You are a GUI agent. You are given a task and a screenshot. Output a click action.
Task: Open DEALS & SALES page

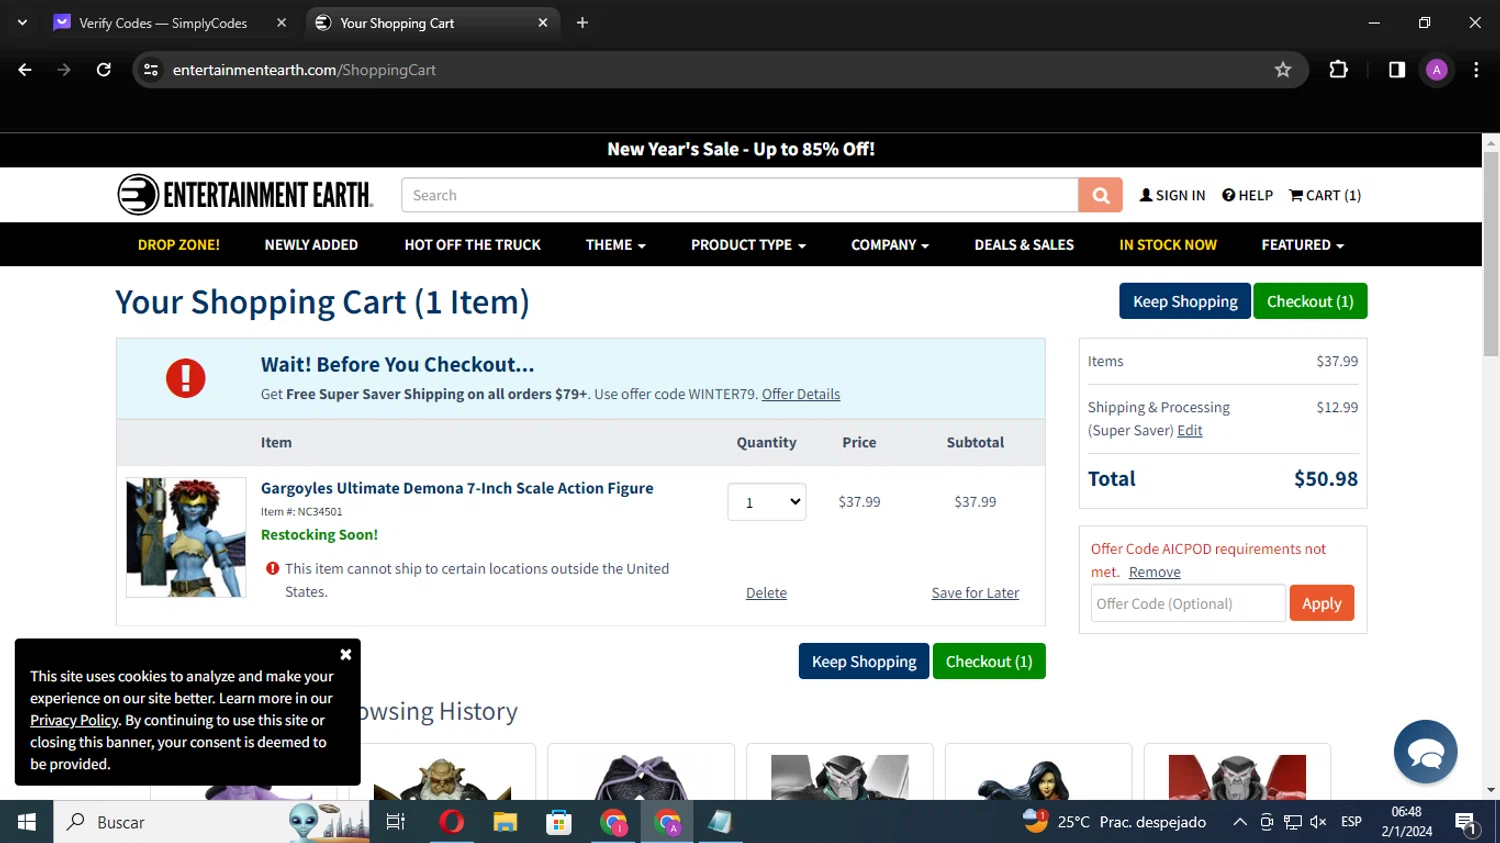[x=1024, y=245]
